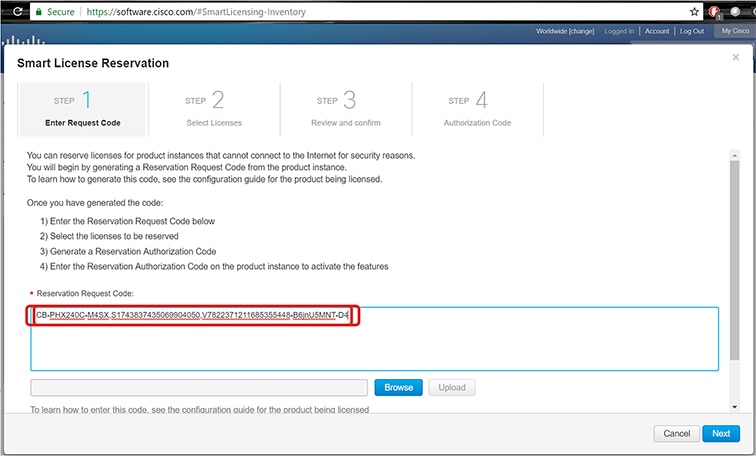Click the Upload button
Screen dimensions: 756x456
tap(452, 388)
